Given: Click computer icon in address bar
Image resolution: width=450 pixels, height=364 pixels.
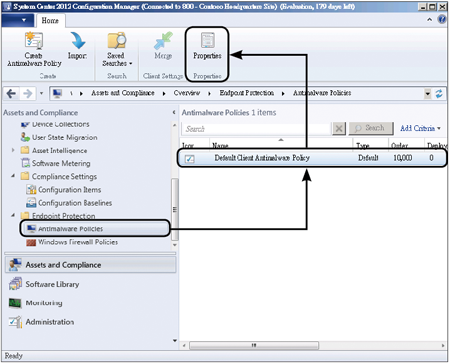Looking at the screenshot, I should [x=57, y=93].
